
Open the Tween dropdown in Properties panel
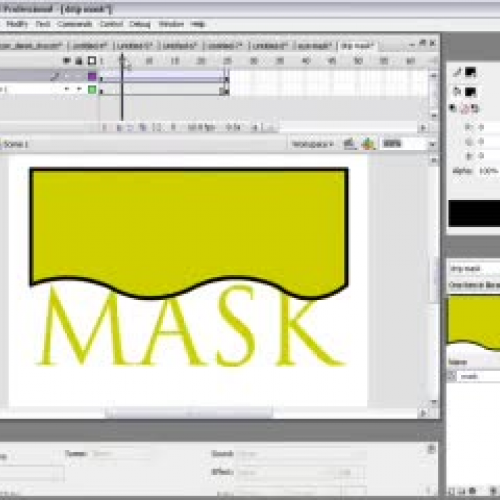tap(121, 454)
